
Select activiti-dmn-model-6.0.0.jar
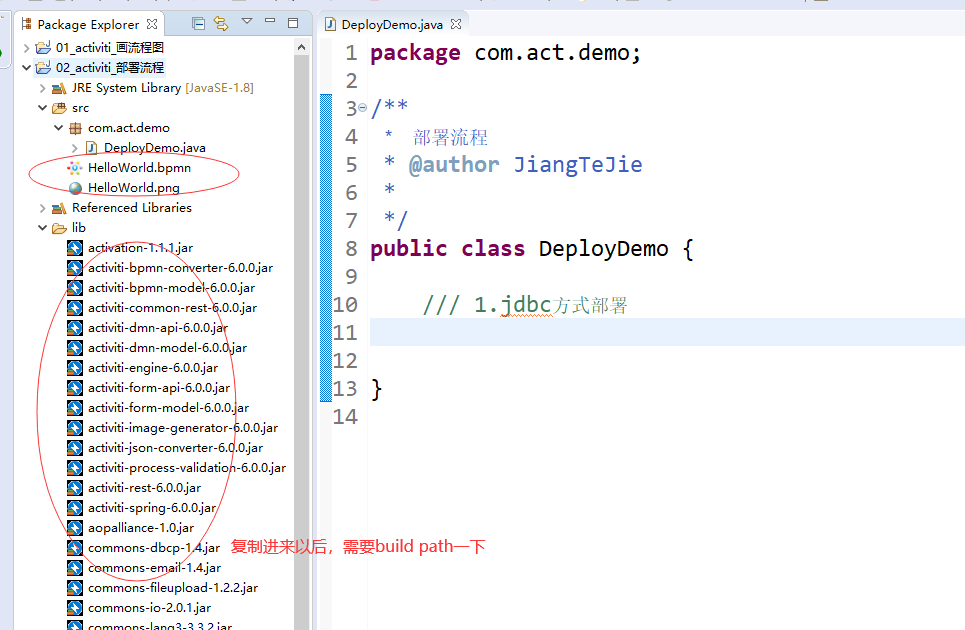click(x=167, y=348)
